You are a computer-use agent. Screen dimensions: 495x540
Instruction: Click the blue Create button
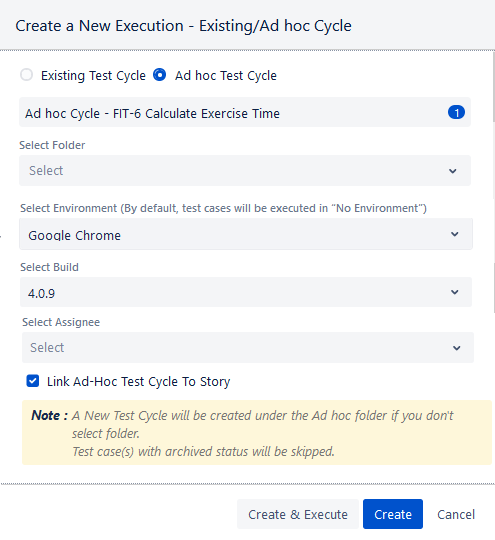point(393,514)
